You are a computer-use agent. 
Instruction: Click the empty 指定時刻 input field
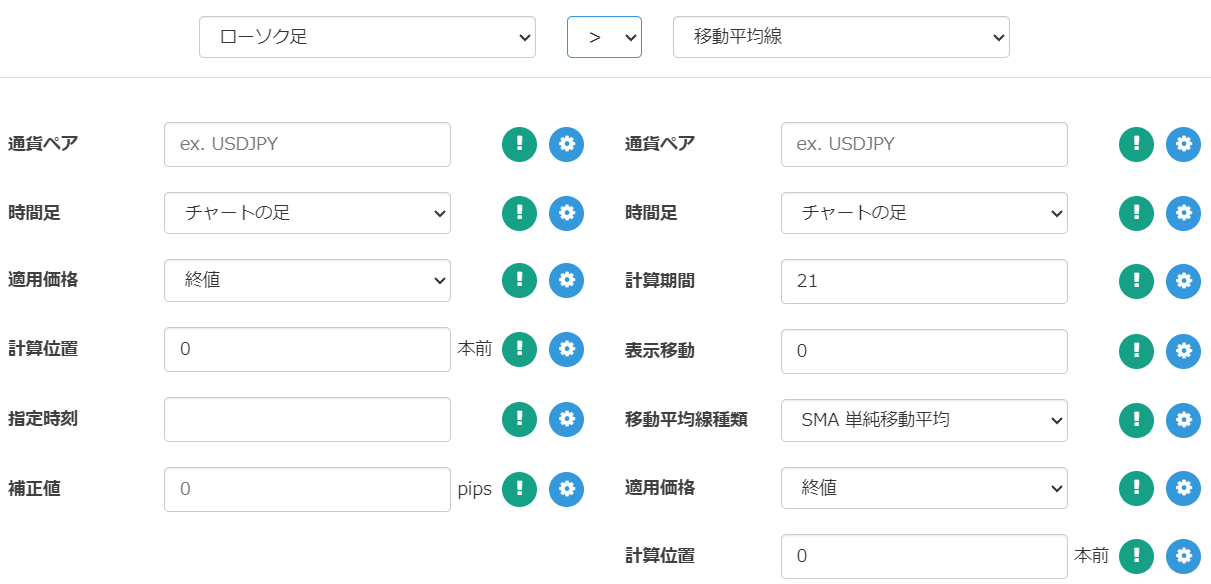click(x=307, y=419)
